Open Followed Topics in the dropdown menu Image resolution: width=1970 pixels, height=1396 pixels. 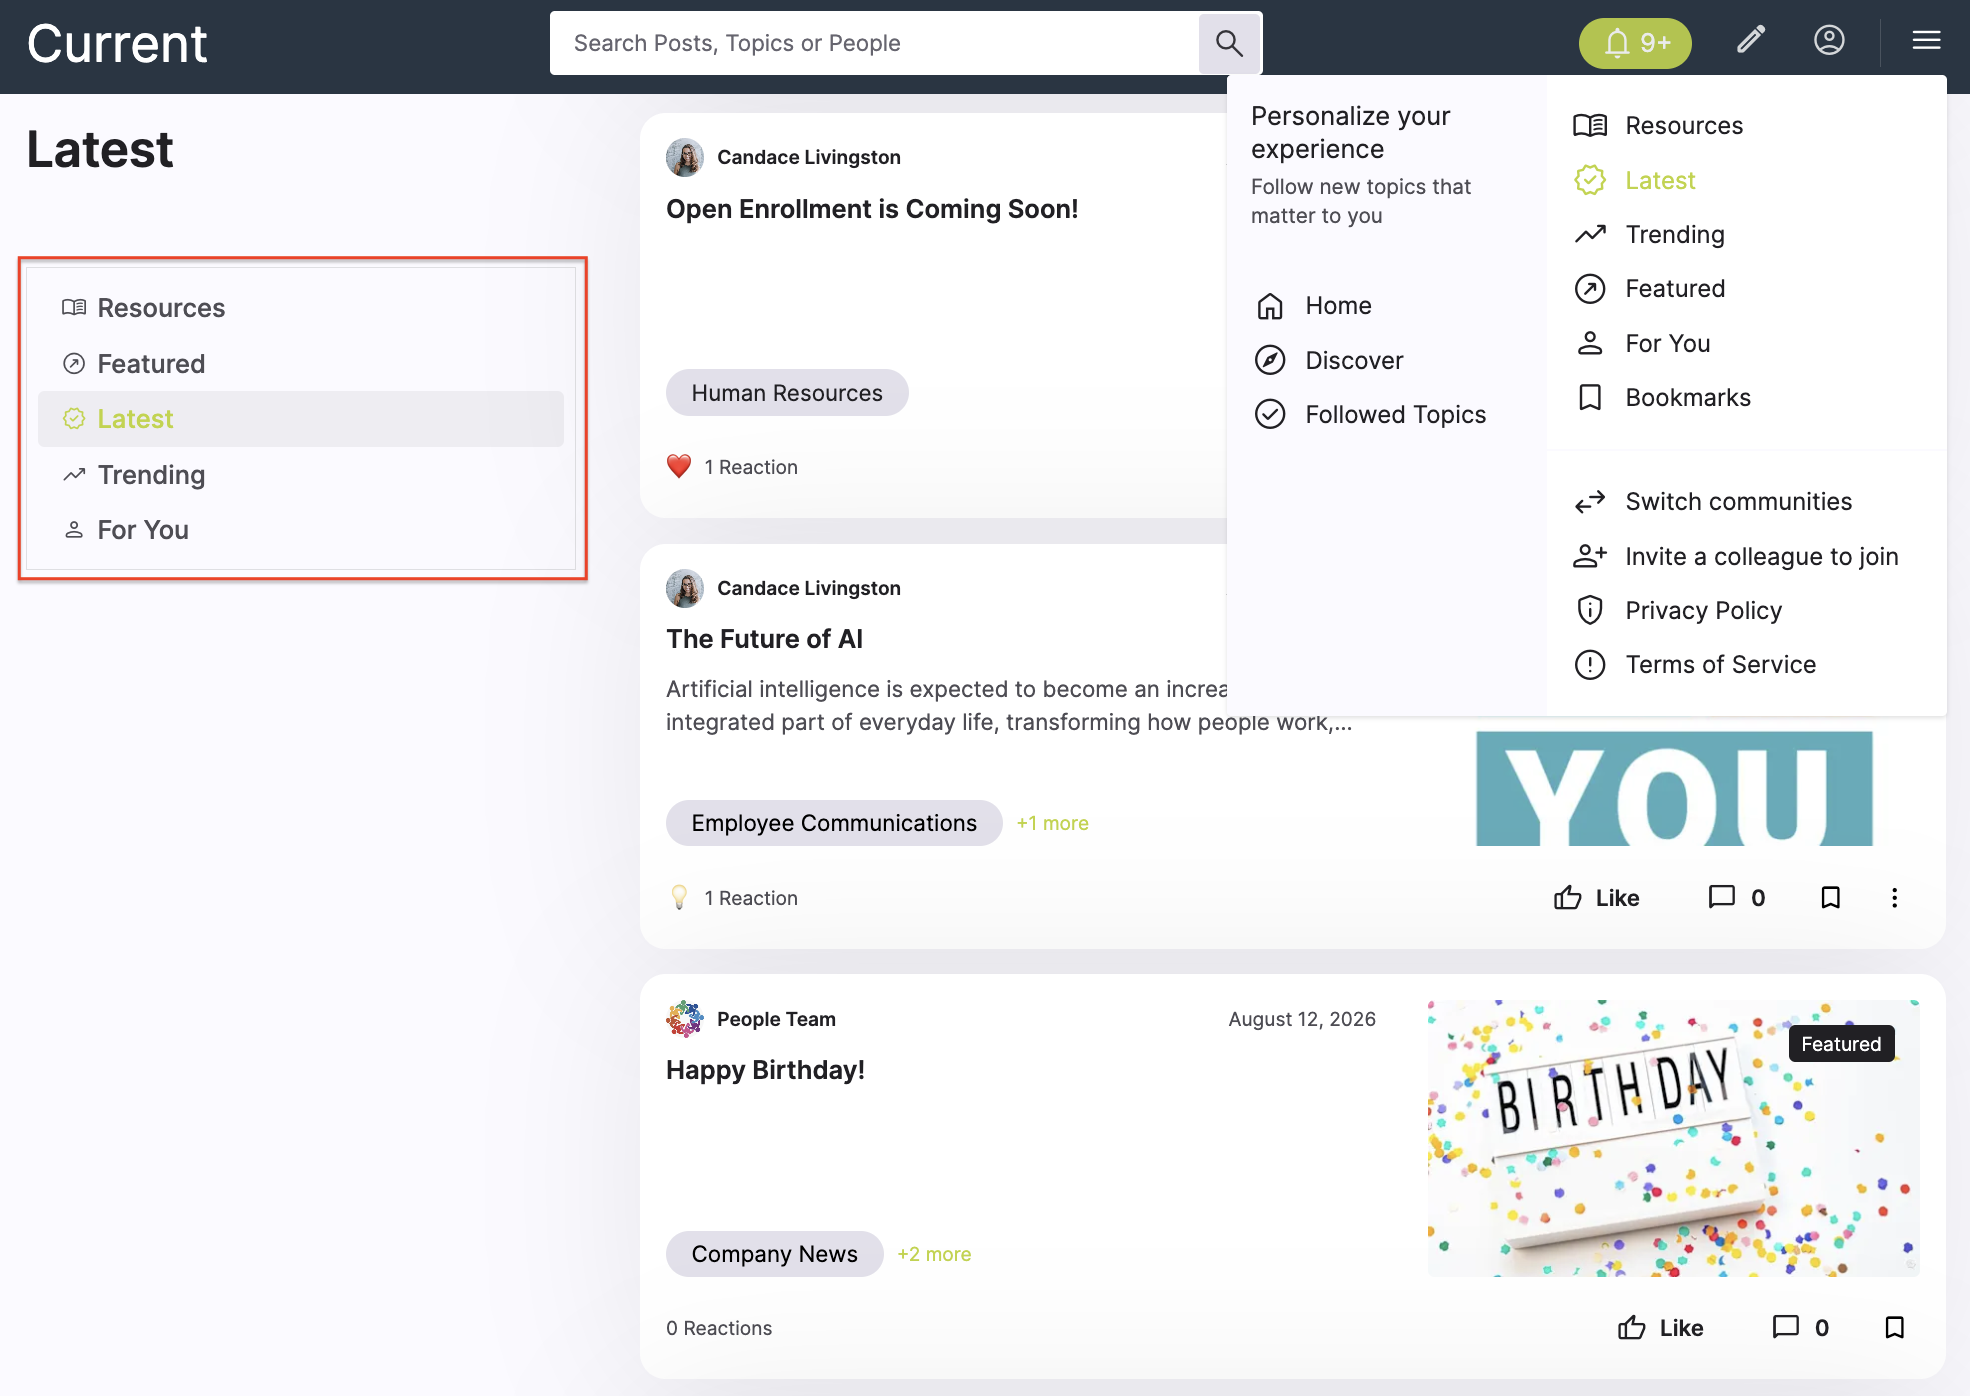pyautogui.click(x=1395, y=414)
